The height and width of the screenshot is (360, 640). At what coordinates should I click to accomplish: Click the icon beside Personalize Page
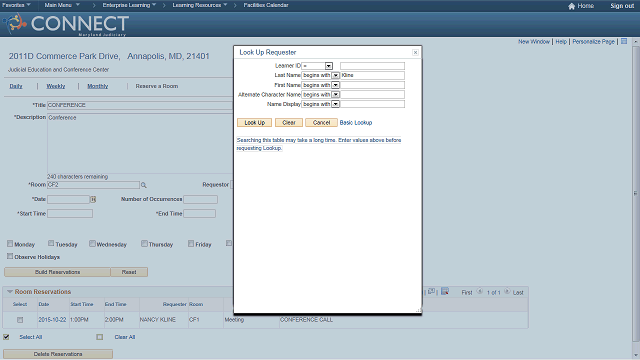[624, 41]
